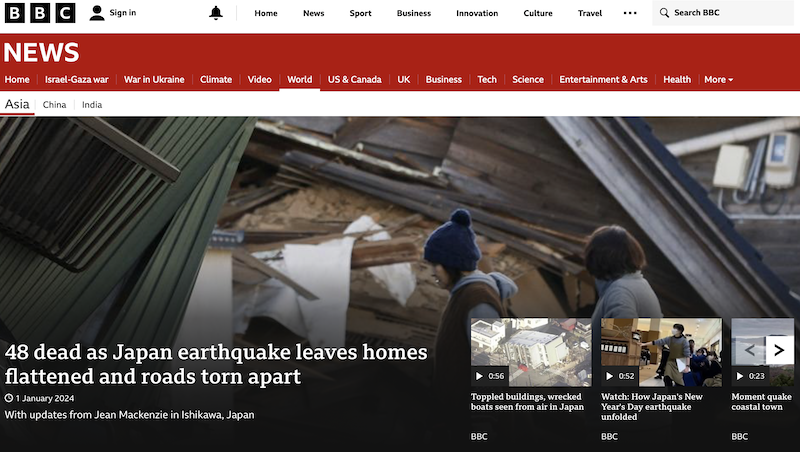The image size is (800, 452).
Task: Expand the More dropdown in news navigation
Action: (718, 80)
